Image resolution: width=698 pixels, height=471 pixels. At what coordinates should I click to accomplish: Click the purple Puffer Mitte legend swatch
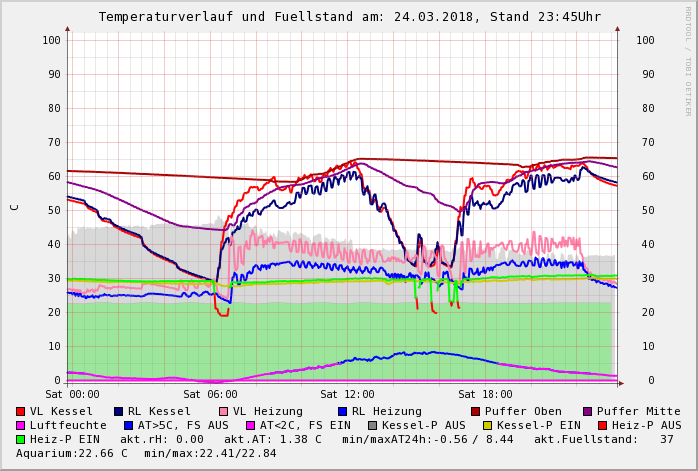(588, 412)
